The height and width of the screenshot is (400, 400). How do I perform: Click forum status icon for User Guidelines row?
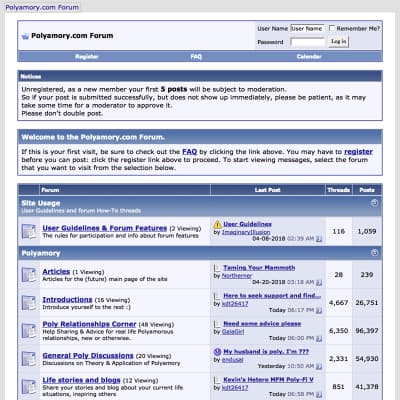click(29, 231)
